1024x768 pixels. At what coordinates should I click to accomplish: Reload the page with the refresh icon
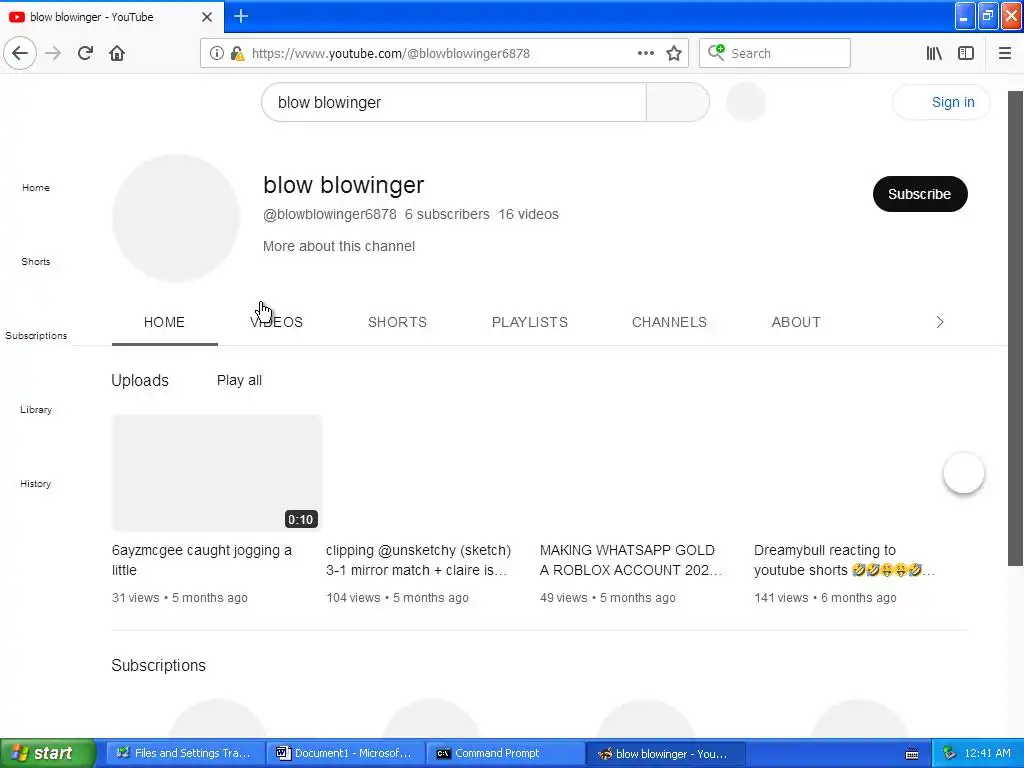pos(85,53)
